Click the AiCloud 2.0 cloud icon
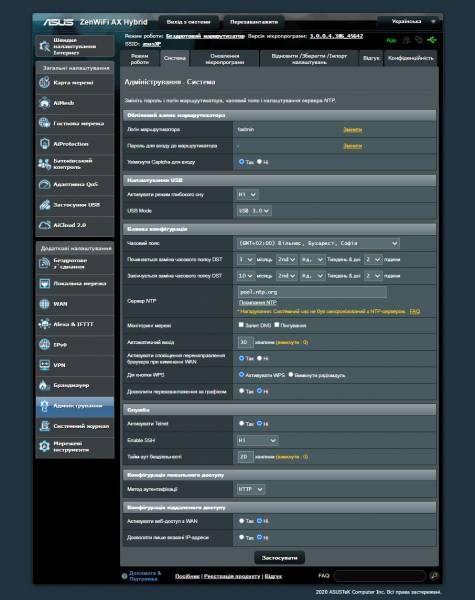The image size is (475, 600). click(x=44, y=225)
